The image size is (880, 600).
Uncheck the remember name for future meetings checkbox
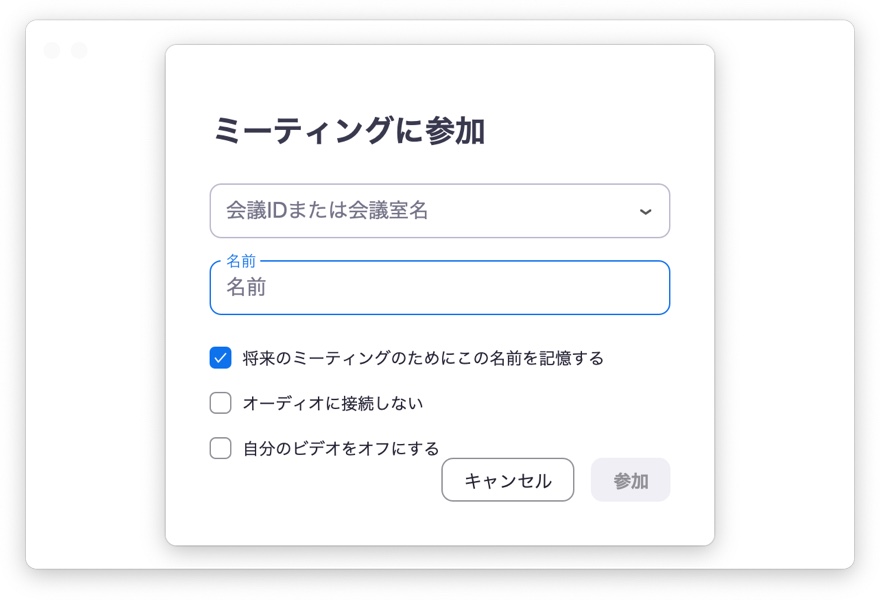(x=221, y=358)
